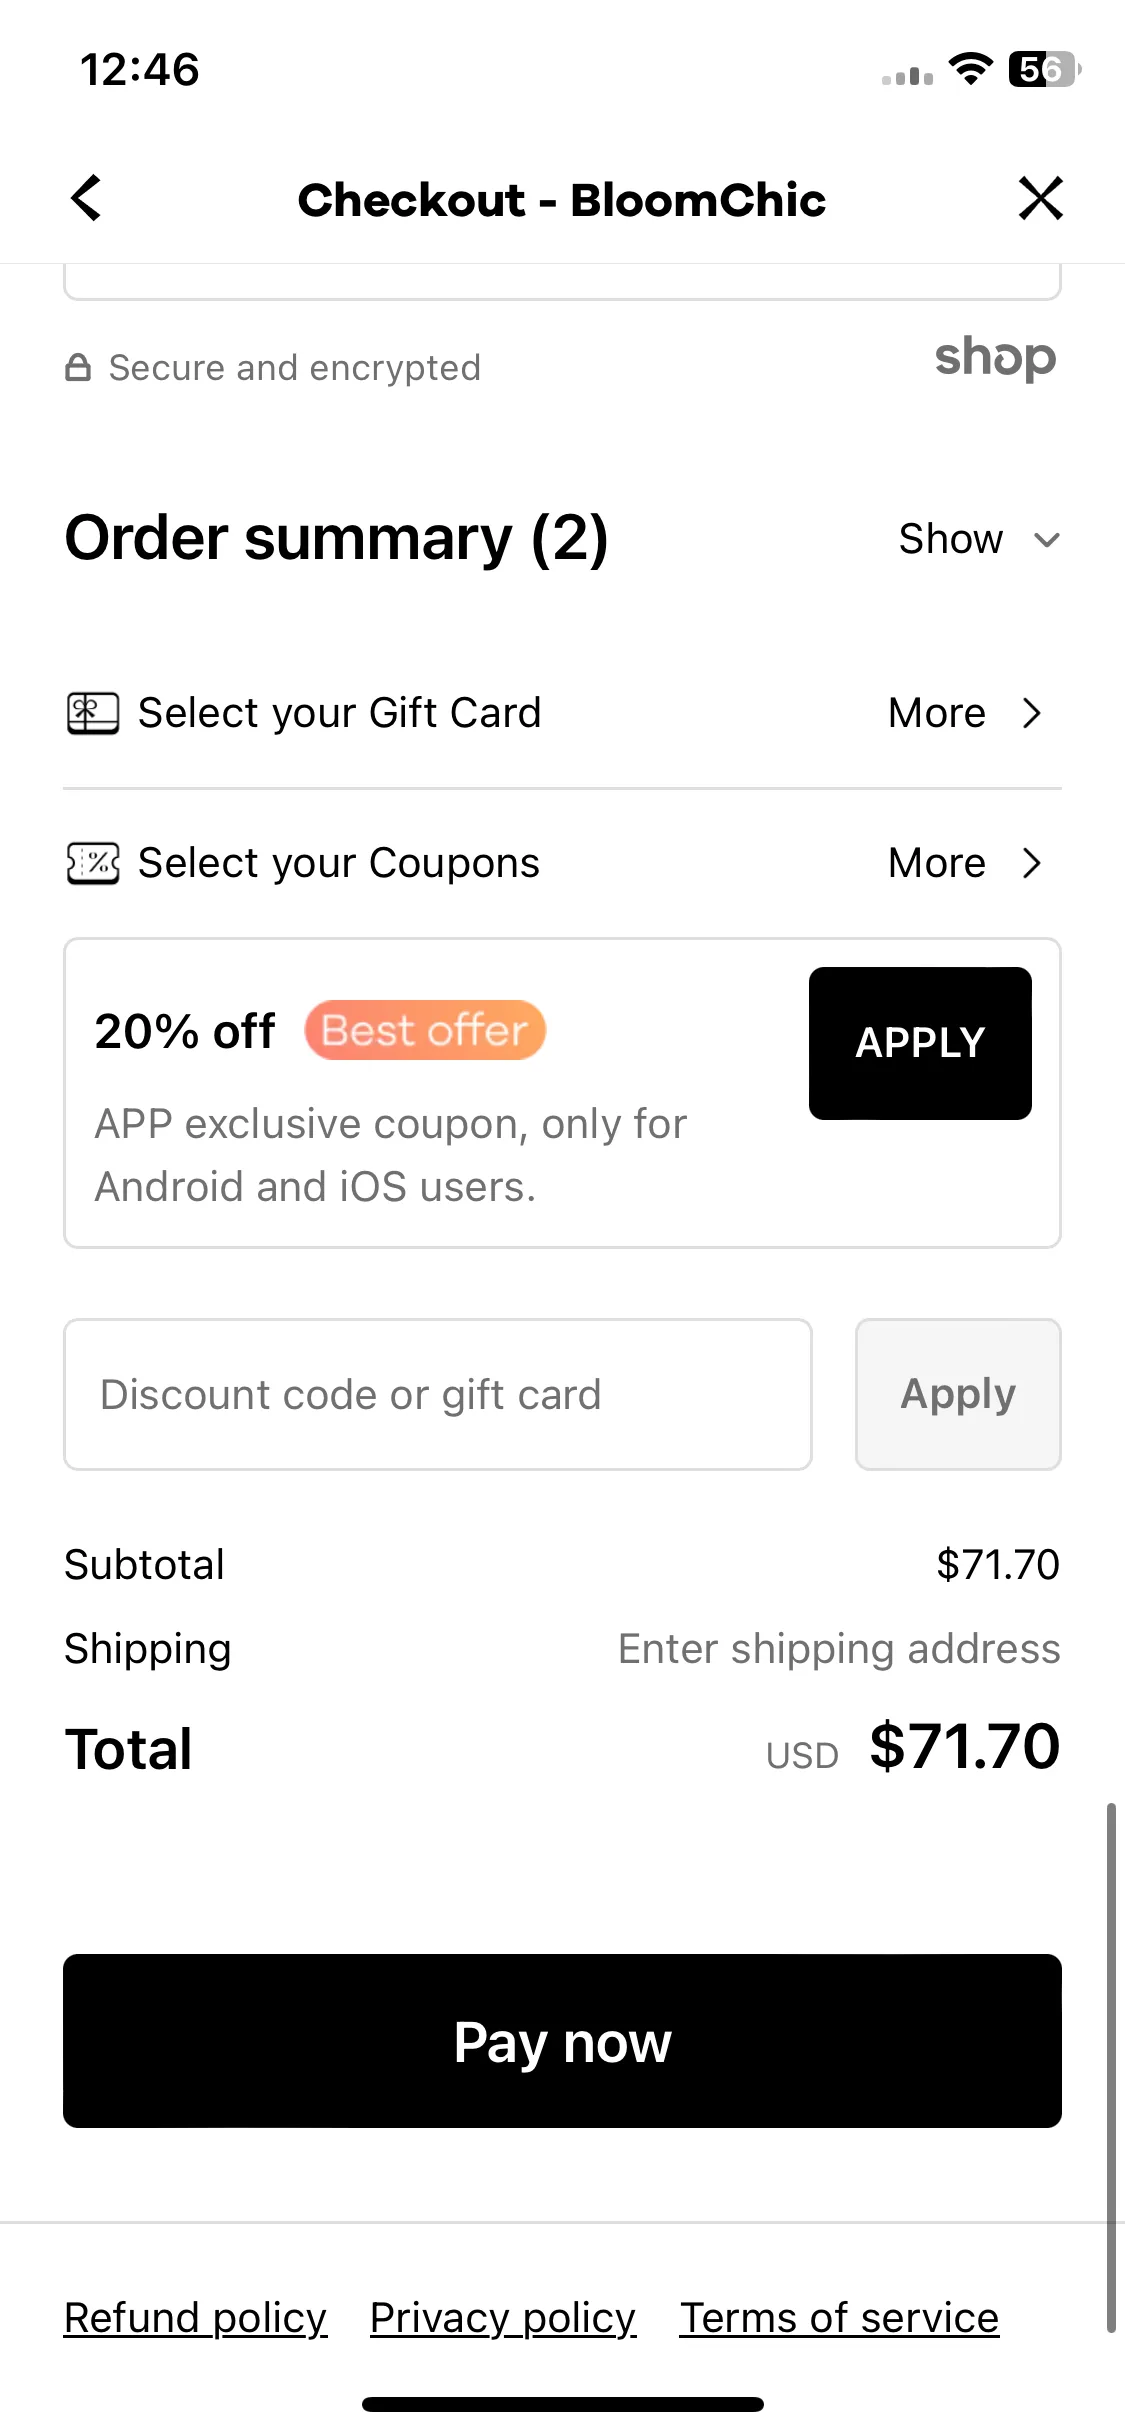The image size is (1125, 2436).
Task: Expand Order summary with Show chevron
Action: click(1047, 540)
